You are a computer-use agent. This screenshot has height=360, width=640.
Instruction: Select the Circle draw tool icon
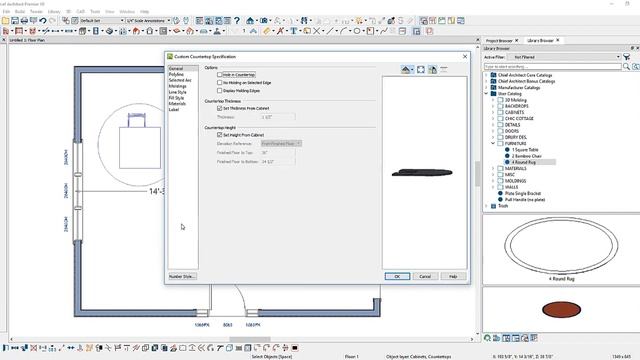(357, 31)
